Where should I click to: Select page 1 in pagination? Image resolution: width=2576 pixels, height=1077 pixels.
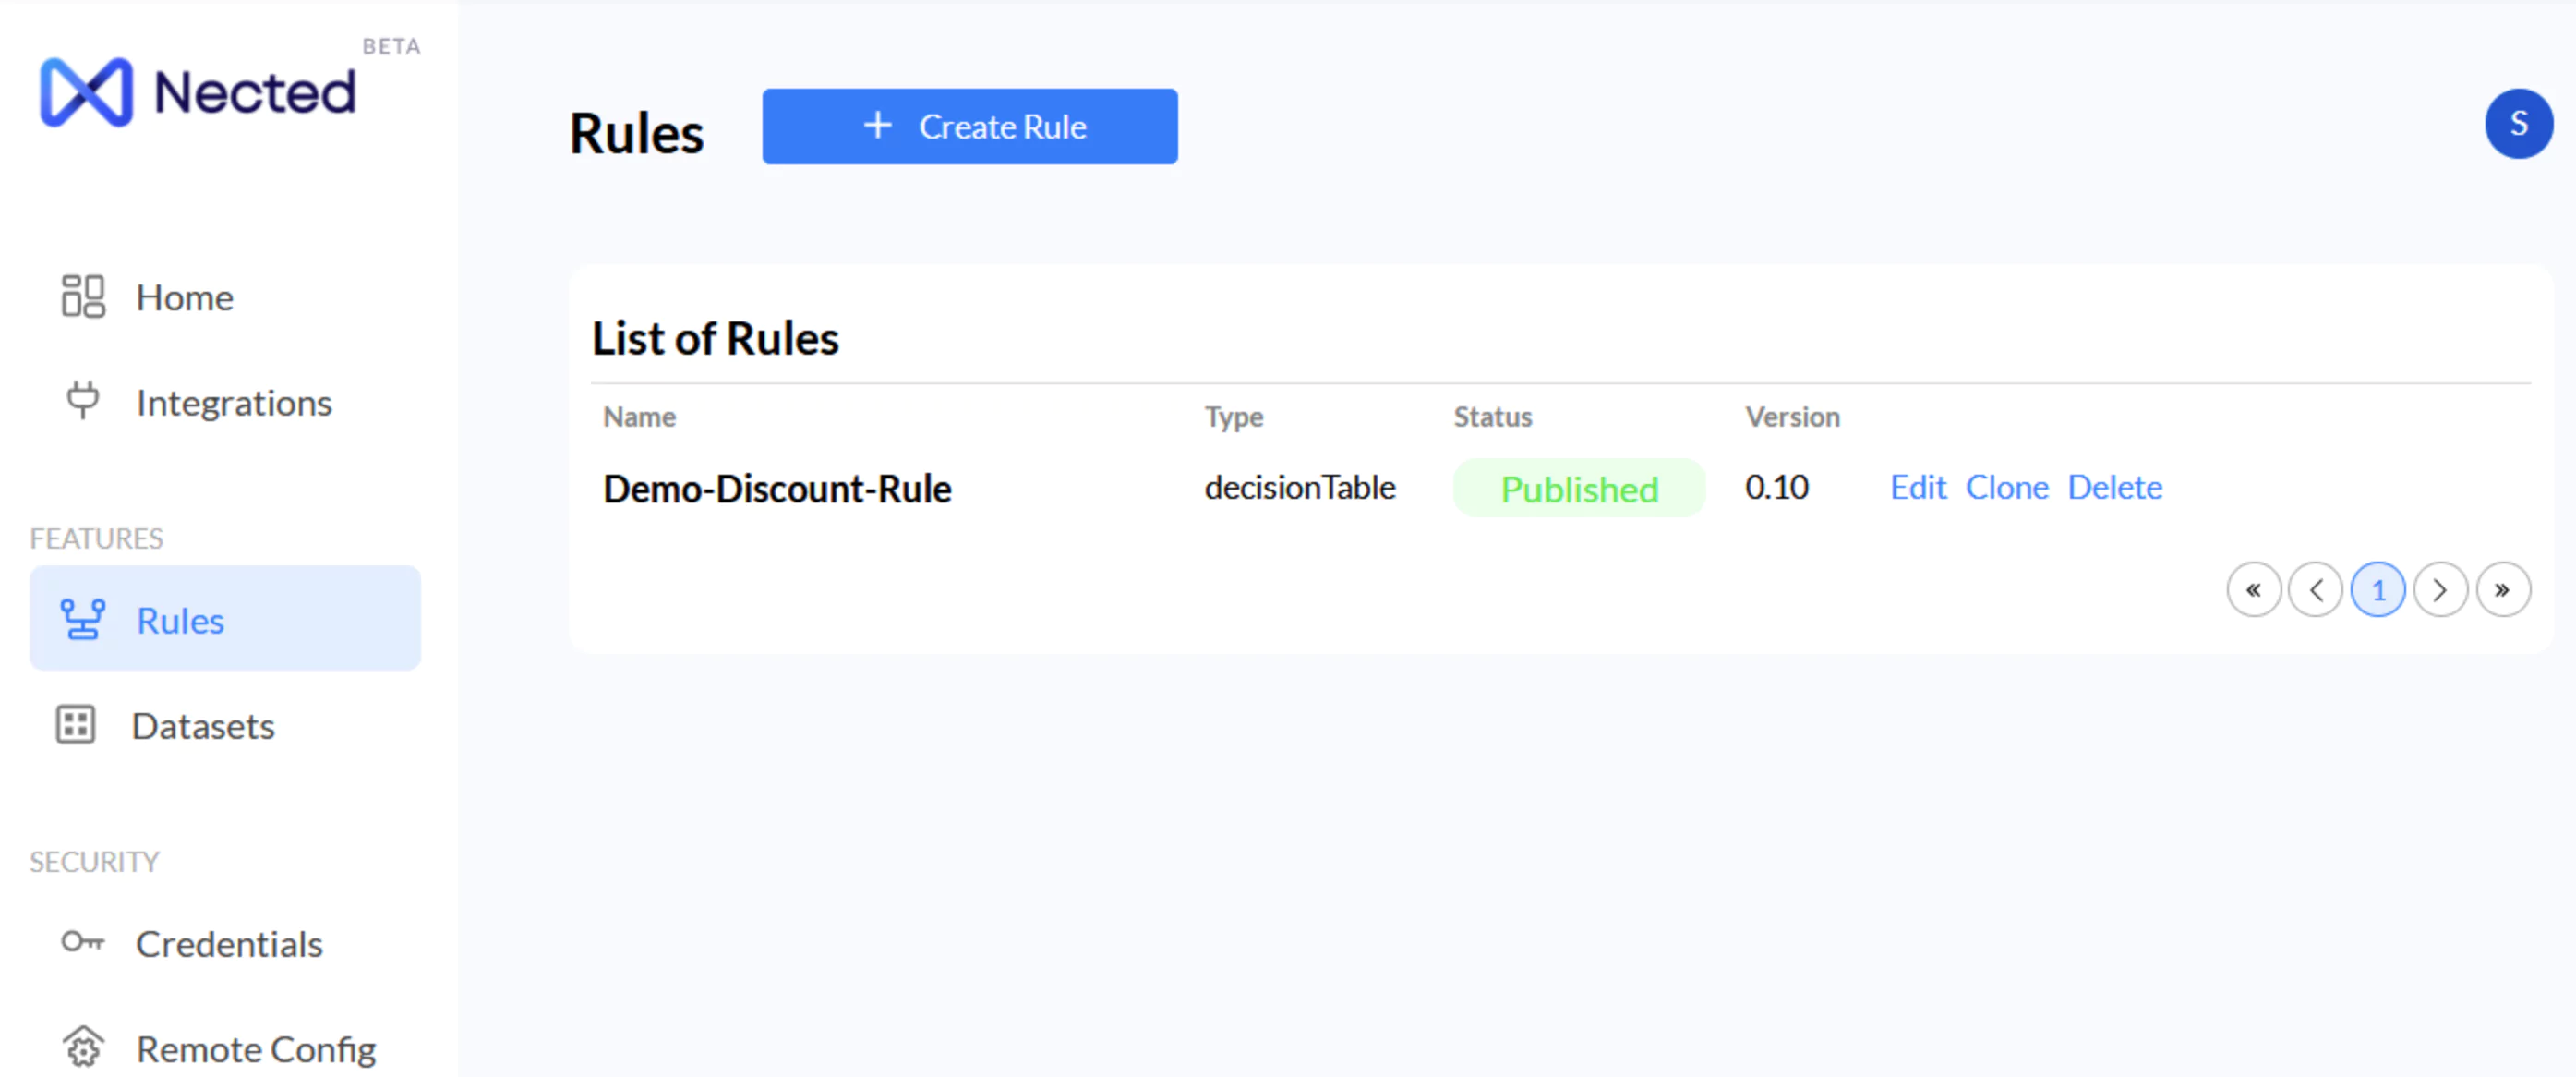point(2377,590)
